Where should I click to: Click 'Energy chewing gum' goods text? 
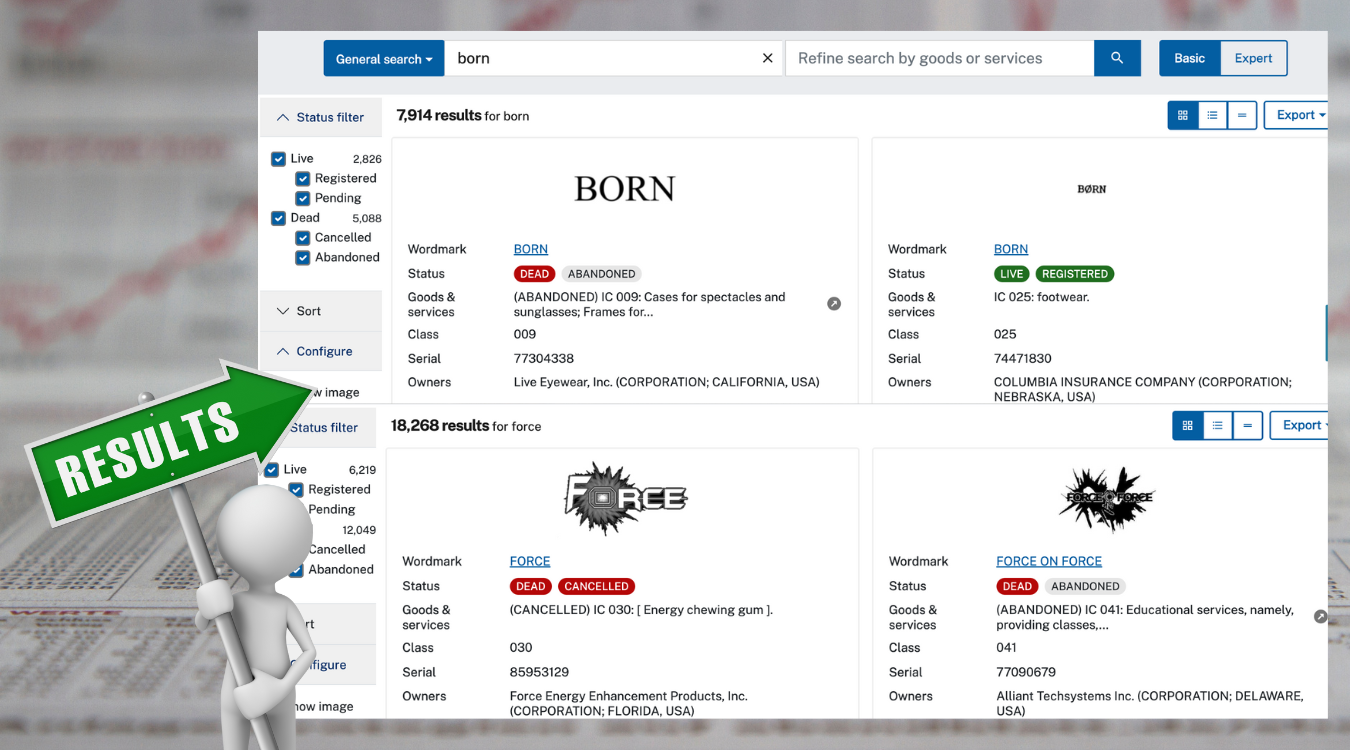coord(704,610)
